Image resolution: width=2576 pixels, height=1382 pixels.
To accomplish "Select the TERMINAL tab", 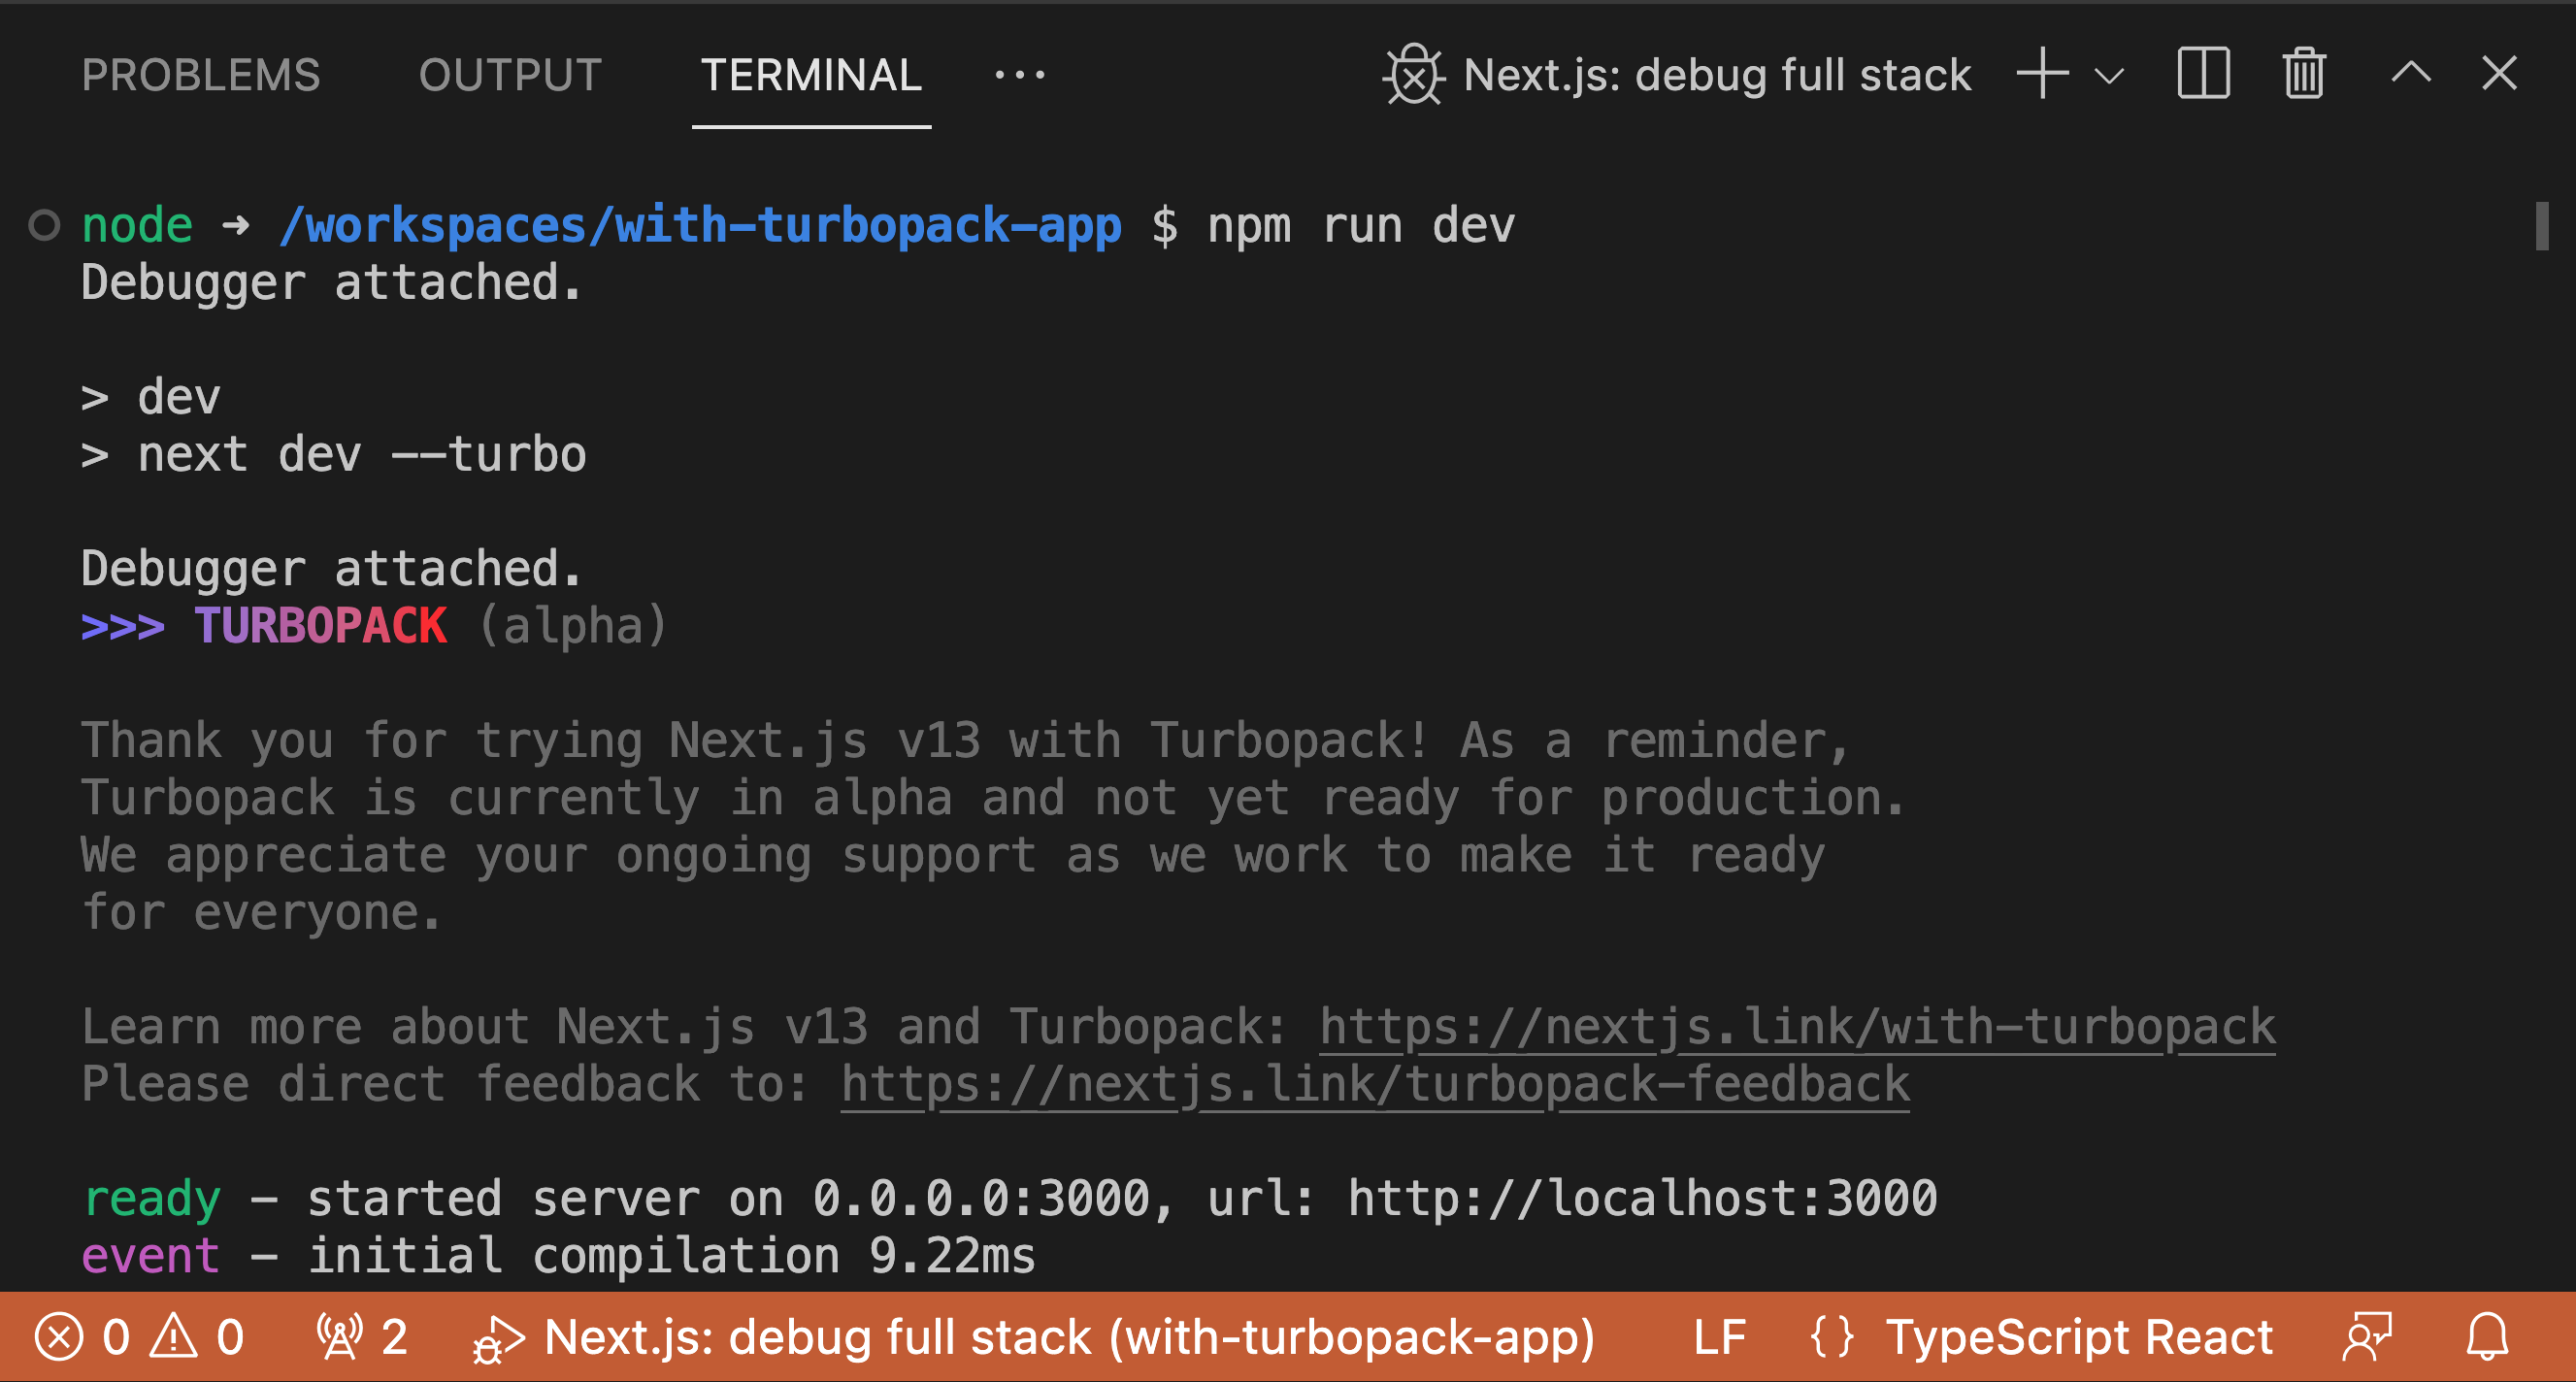I will pyautogui.click(x=811, y=75).
